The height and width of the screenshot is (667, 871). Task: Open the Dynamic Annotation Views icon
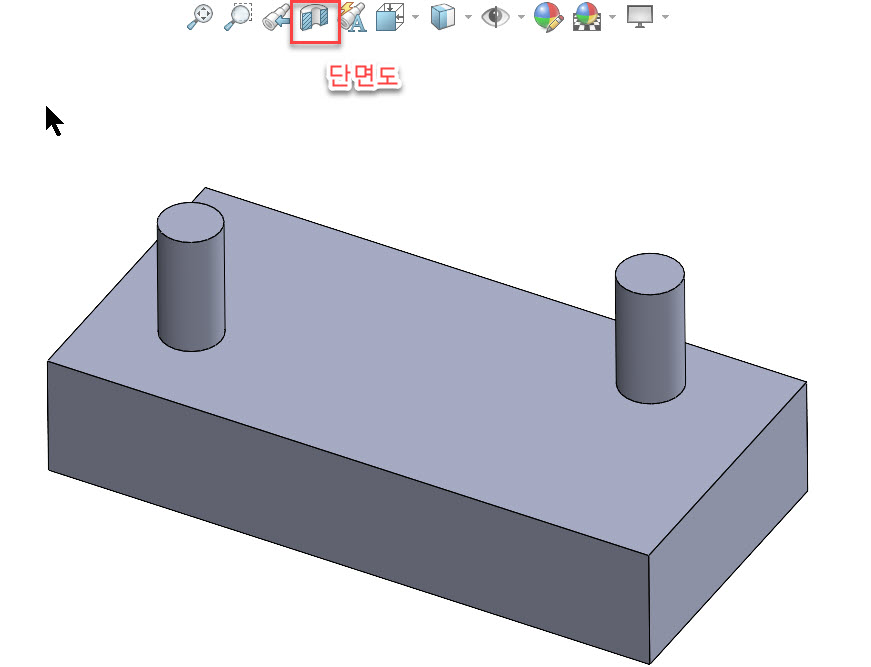point(353,17)
